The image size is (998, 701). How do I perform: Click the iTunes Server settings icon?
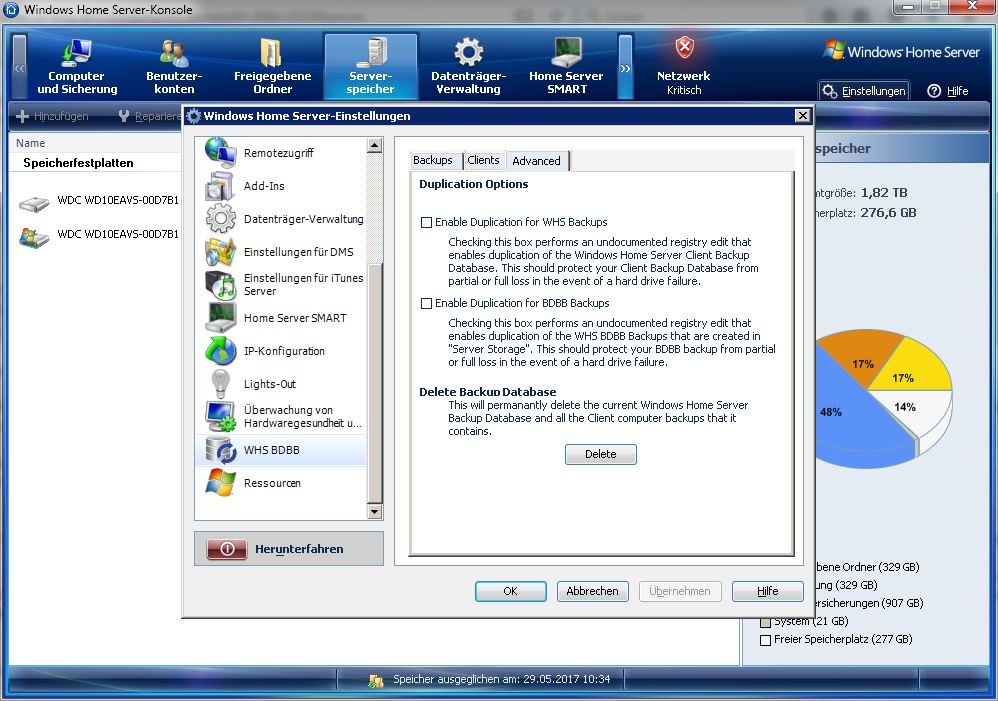pyautogui.click(x=220, y=285)
